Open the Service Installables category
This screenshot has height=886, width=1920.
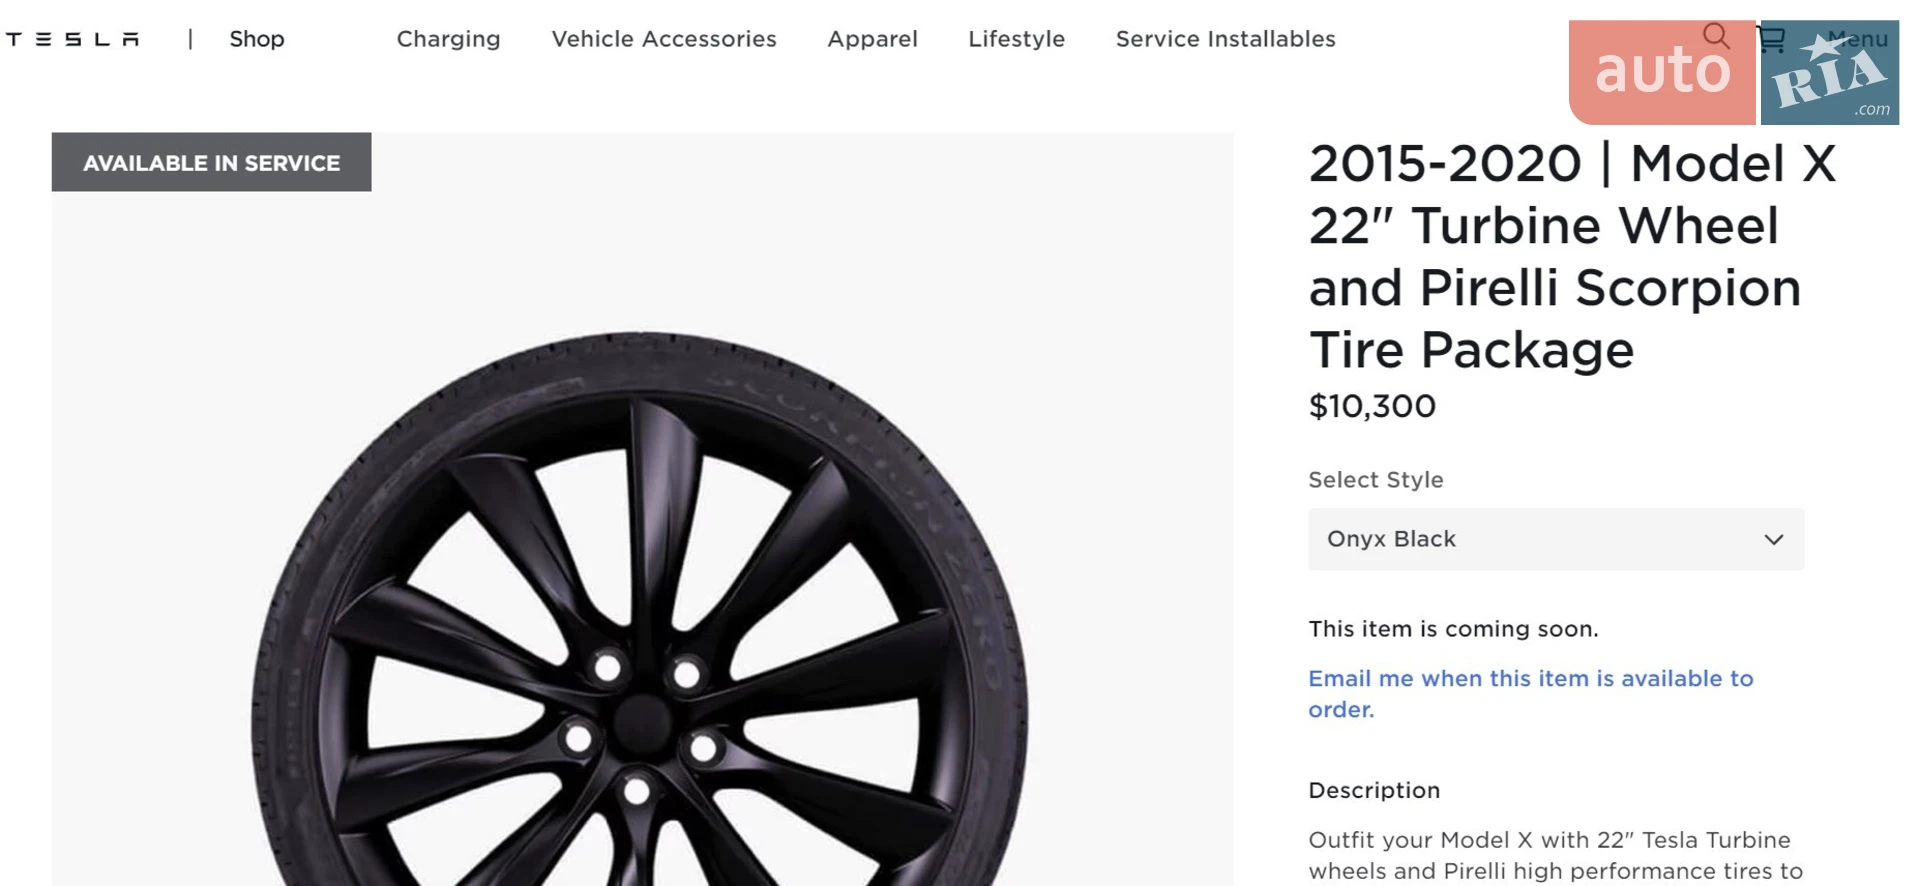coord(1225,39)
